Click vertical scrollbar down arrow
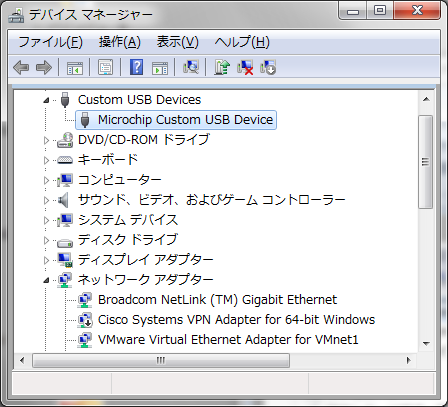The image size is (448, 407). click(426, 344)
